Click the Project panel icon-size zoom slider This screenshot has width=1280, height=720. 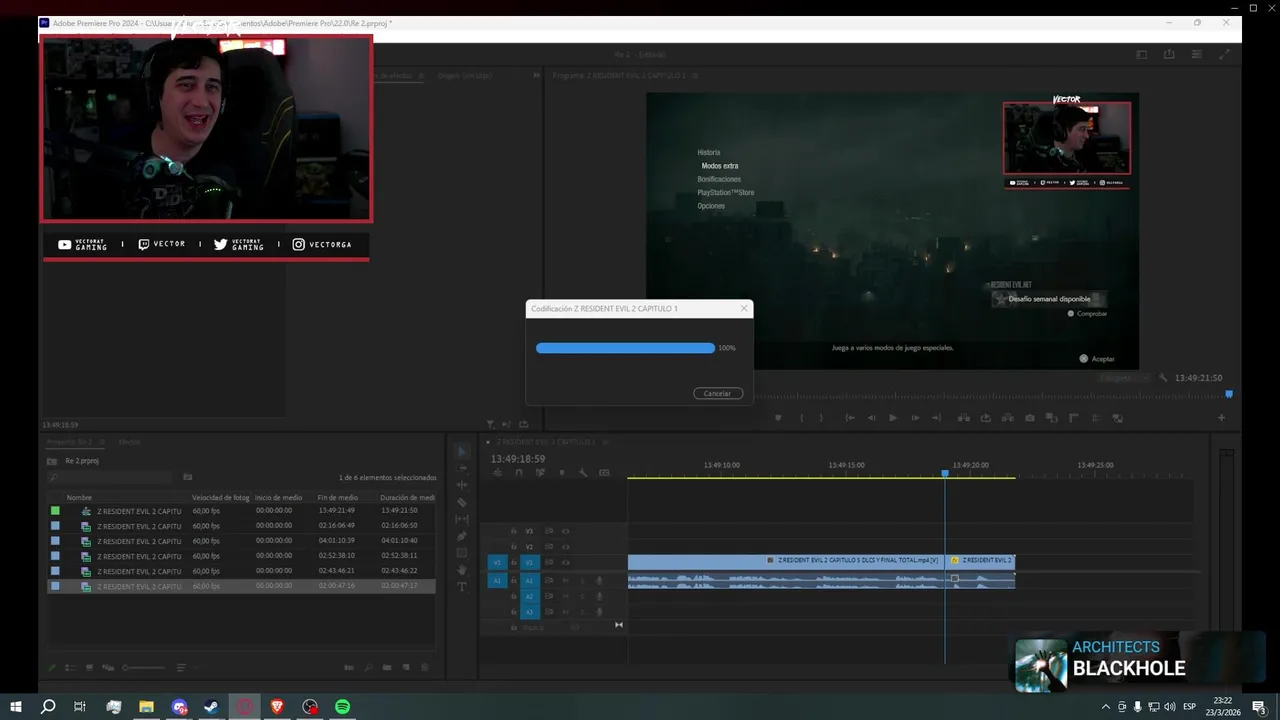coord(143,667)
